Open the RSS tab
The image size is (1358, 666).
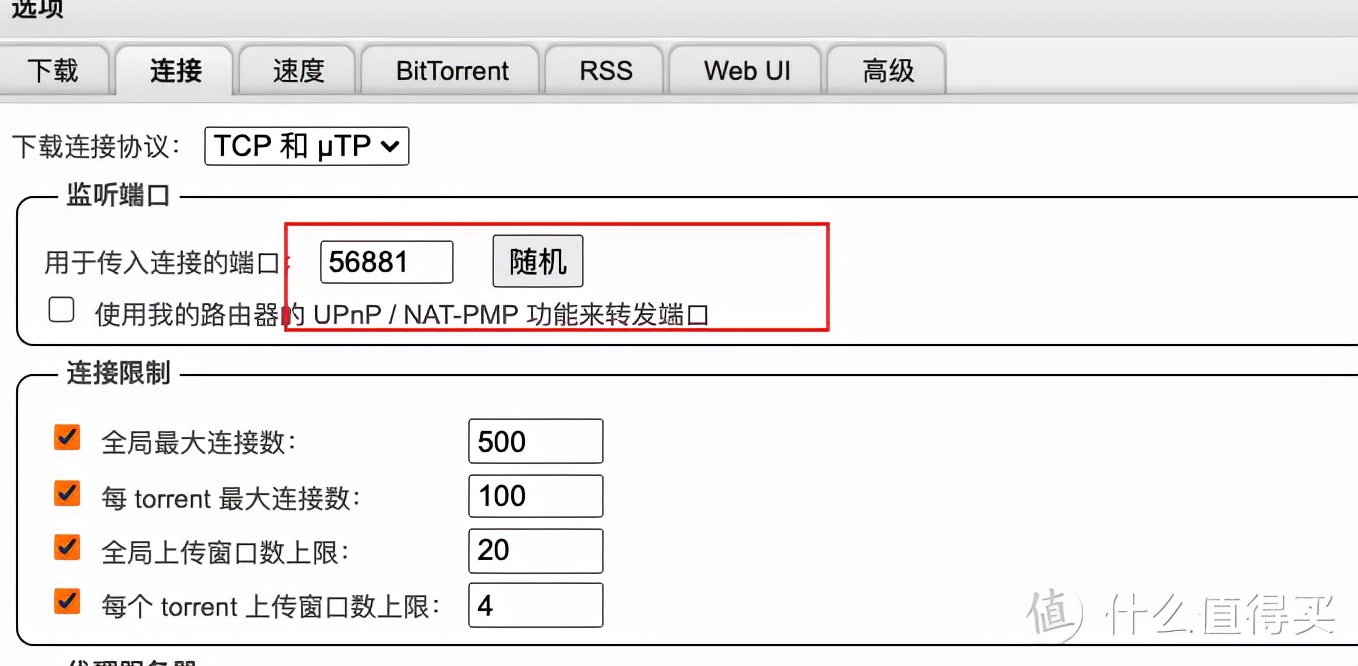click(606, 71)
